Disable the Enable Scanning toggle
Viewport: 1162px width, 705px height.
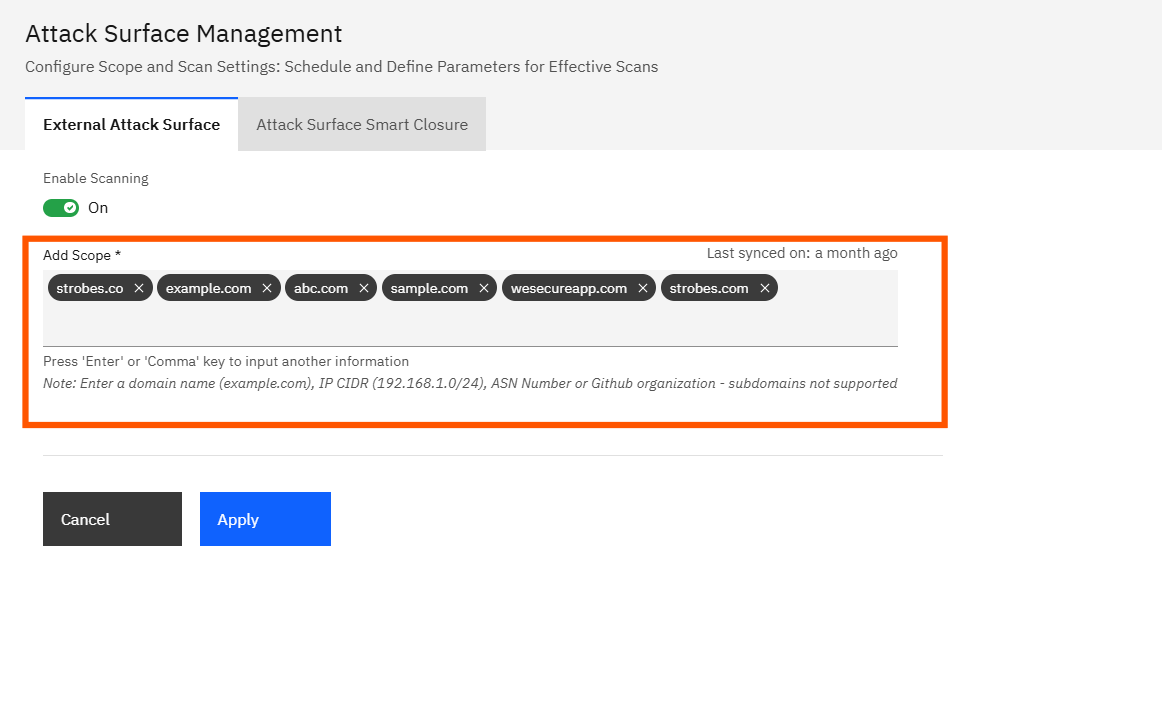[61, 208]
